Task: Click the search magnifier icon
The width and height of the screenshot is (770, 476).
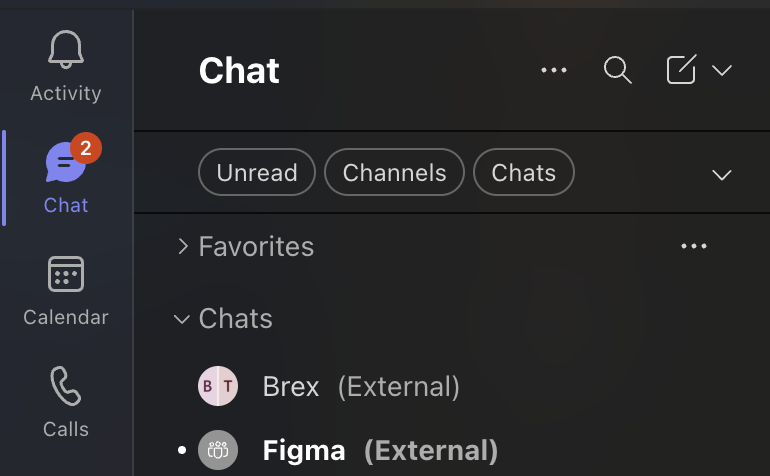Action: click(618, 70)
